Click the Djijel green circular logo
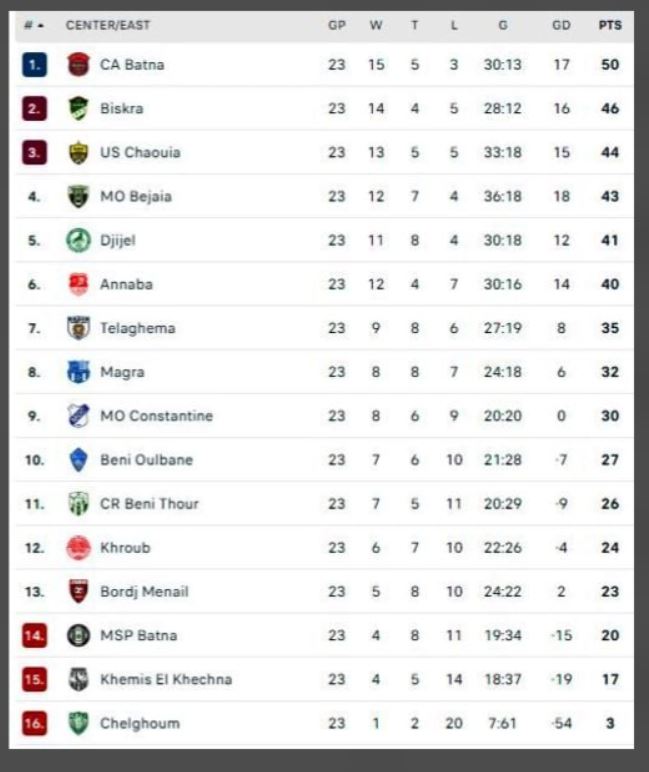Image resolution: width=649 pixels, height=772 pixels. pyautogui.click(x=78, y=241)
